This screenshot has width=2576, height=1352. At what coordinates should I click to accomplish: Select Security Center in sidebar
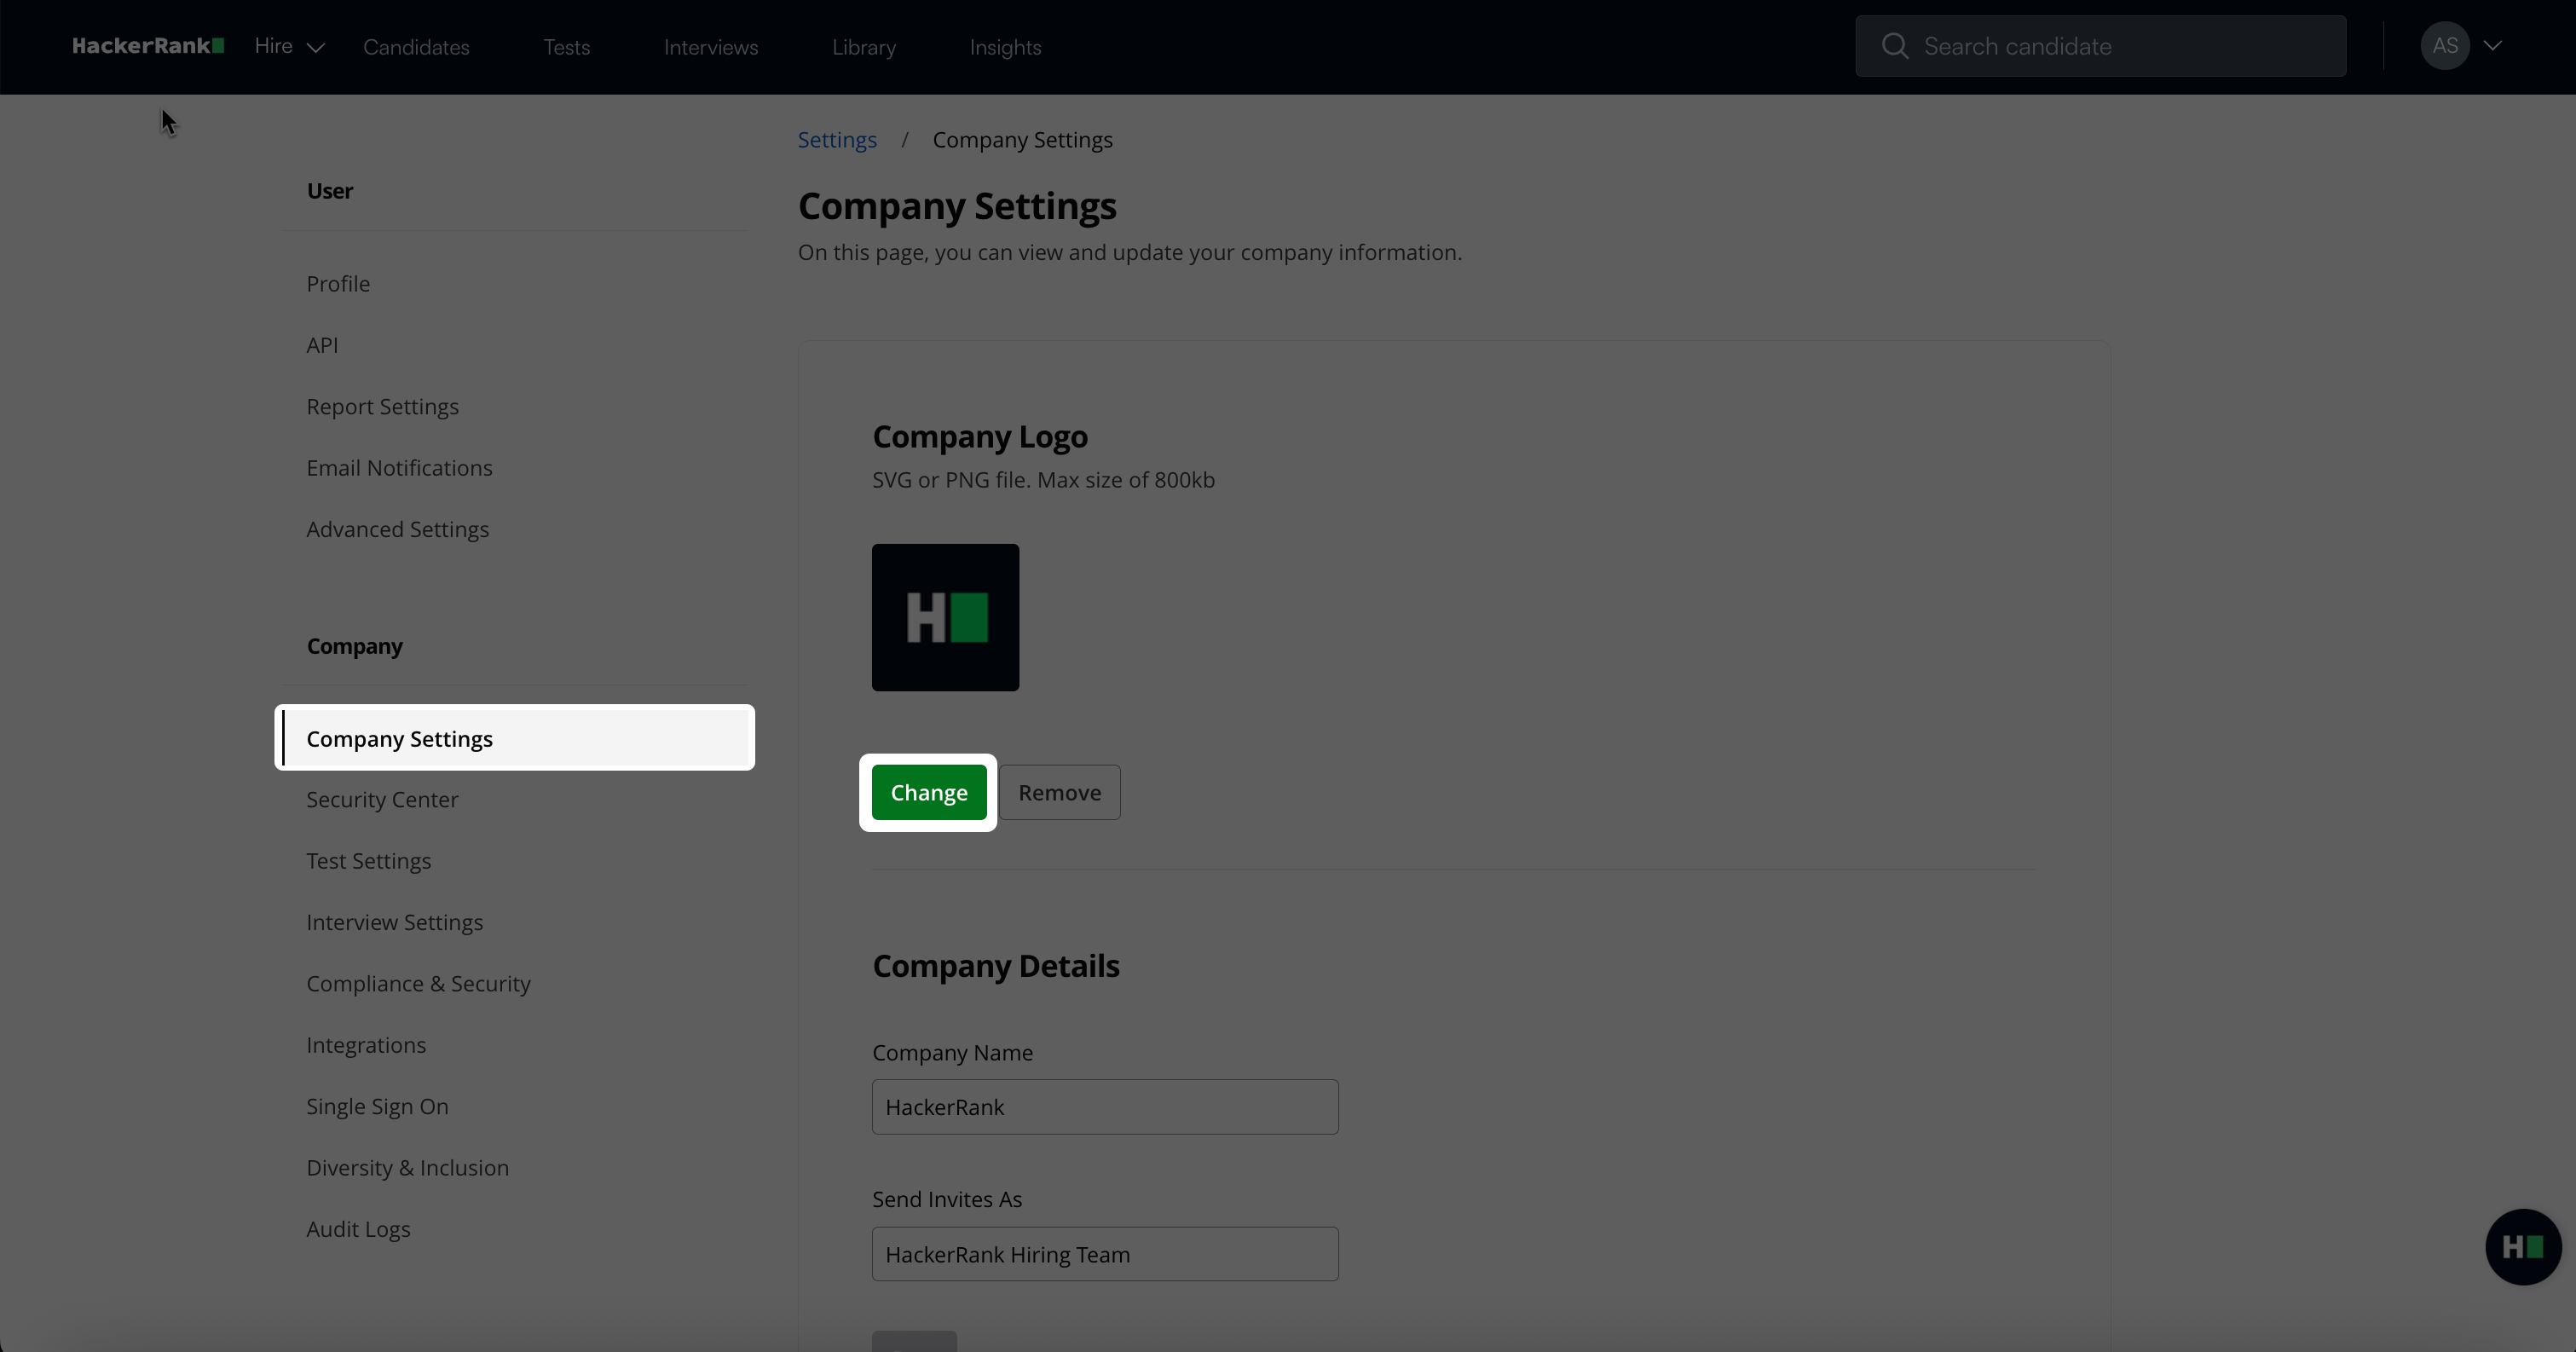coord(382,800)
